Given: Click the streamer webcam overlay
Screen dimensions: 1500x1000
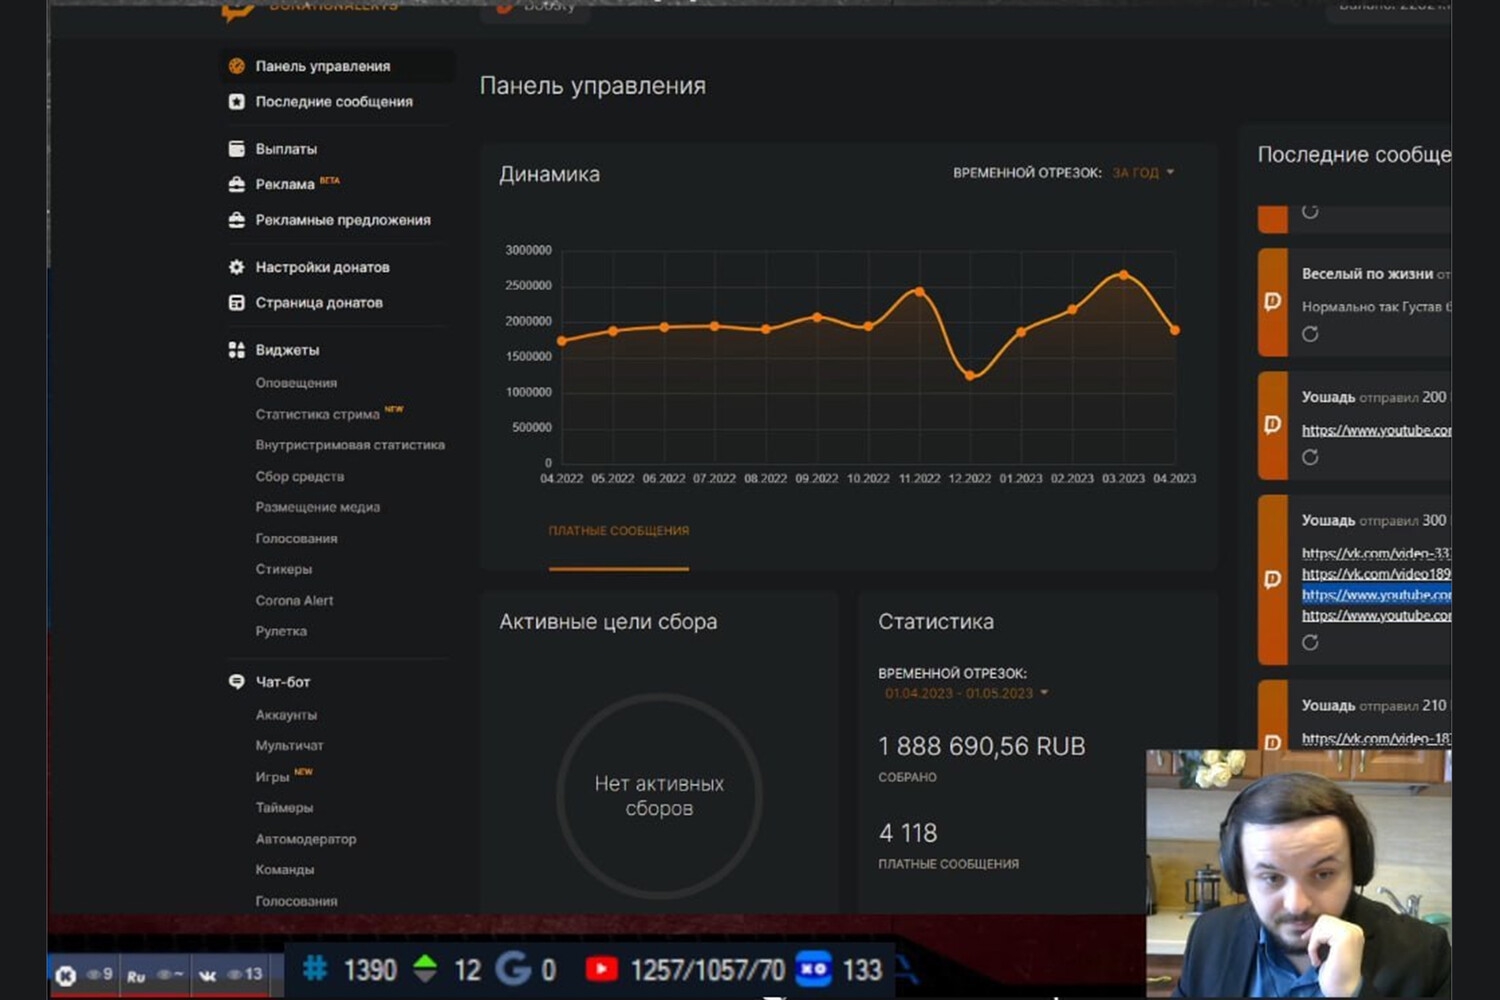Looking at the screenshot, I should (x=1298, y=873).
